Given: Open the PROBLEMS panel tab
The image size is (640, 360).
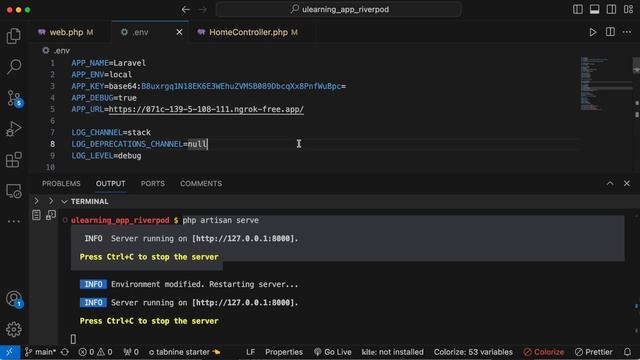Looking at the screenshot, I should point(61,184).
